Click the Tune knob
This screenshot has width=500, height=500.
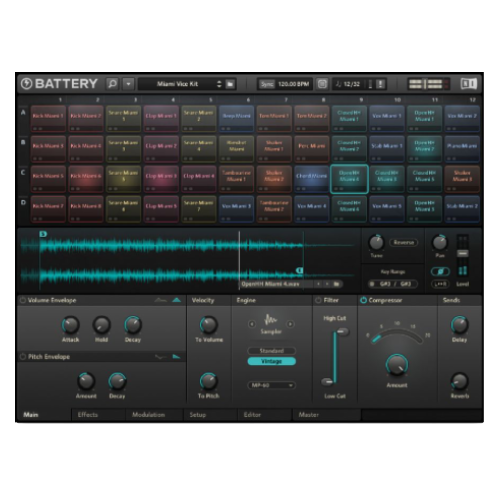(x=376, y=243)
